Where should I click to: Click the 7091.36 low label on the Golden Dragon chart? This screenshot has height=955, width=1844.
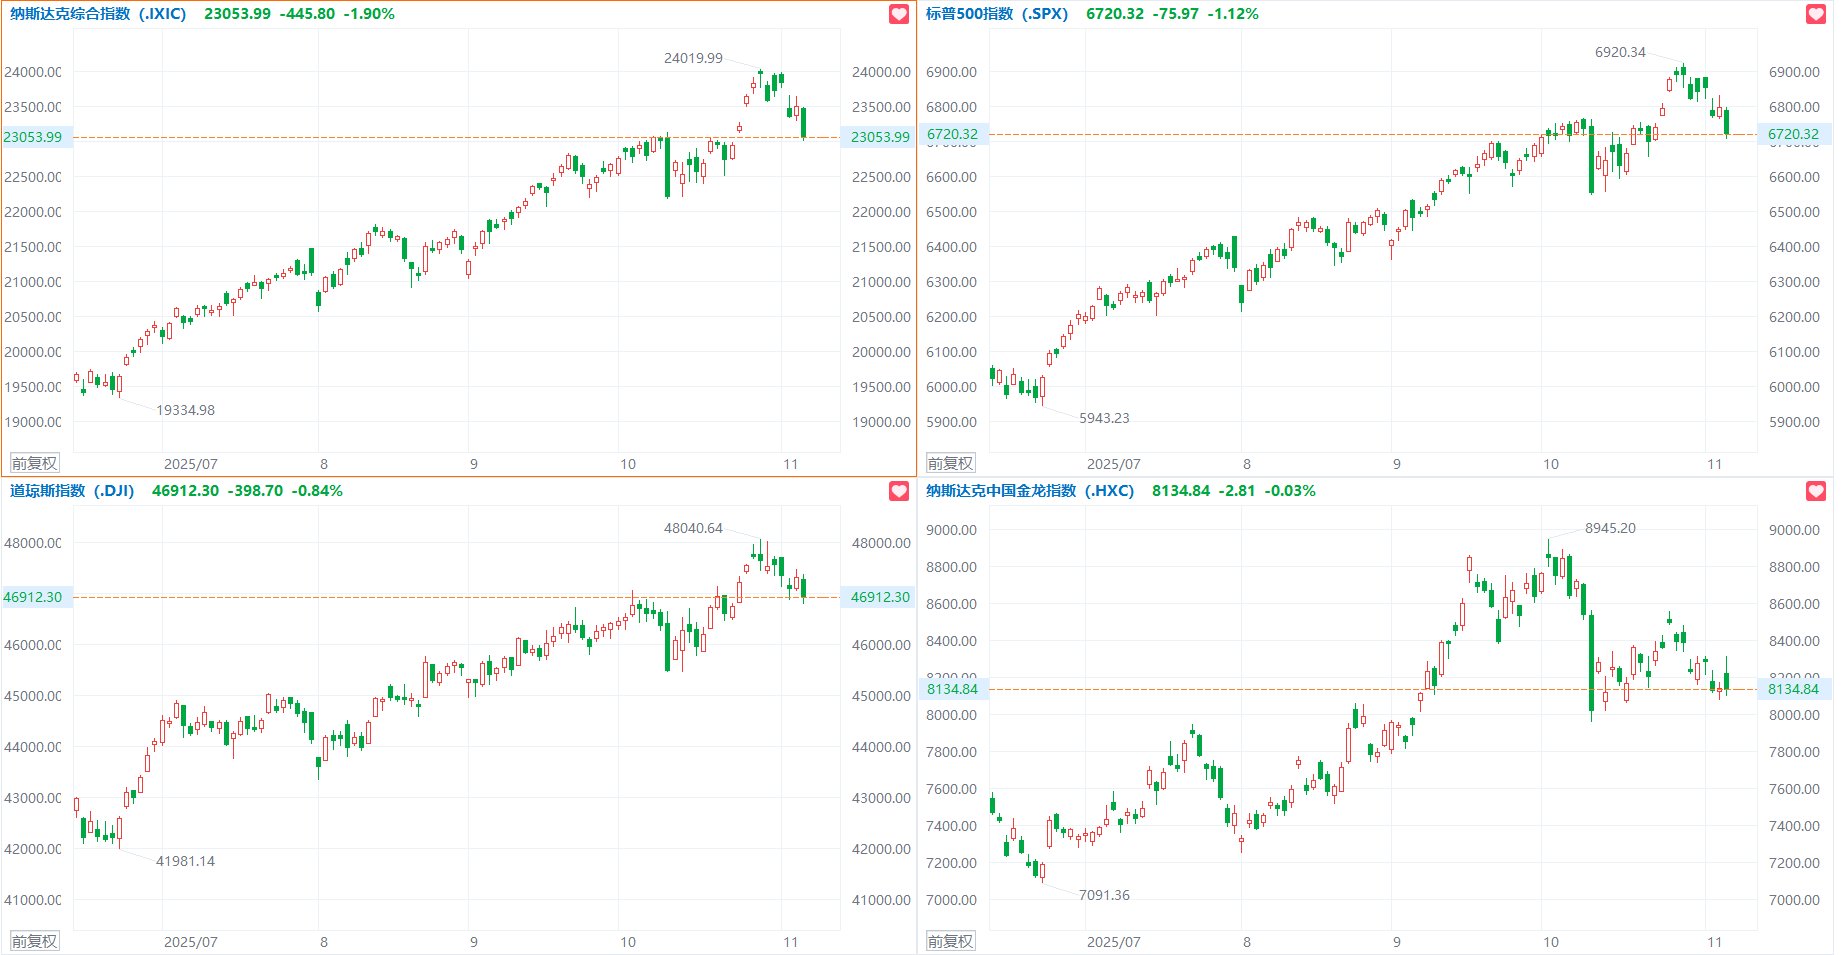coord(1104,895)
